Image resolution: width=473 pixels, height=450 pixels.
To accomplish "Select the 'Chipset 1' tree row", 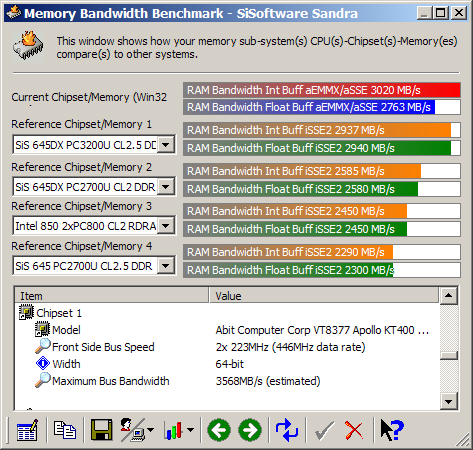I will [59, 313].
